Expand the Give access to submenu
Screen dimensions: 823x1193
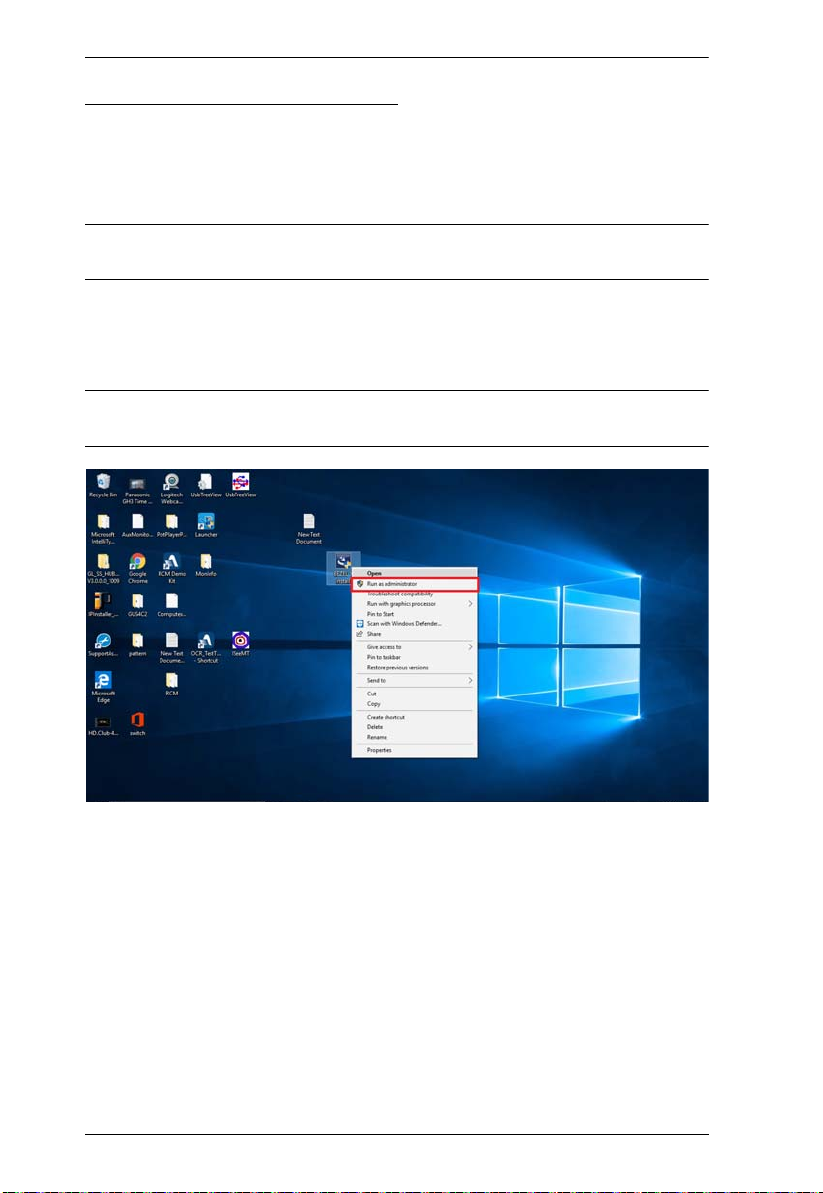pos(415,647)
